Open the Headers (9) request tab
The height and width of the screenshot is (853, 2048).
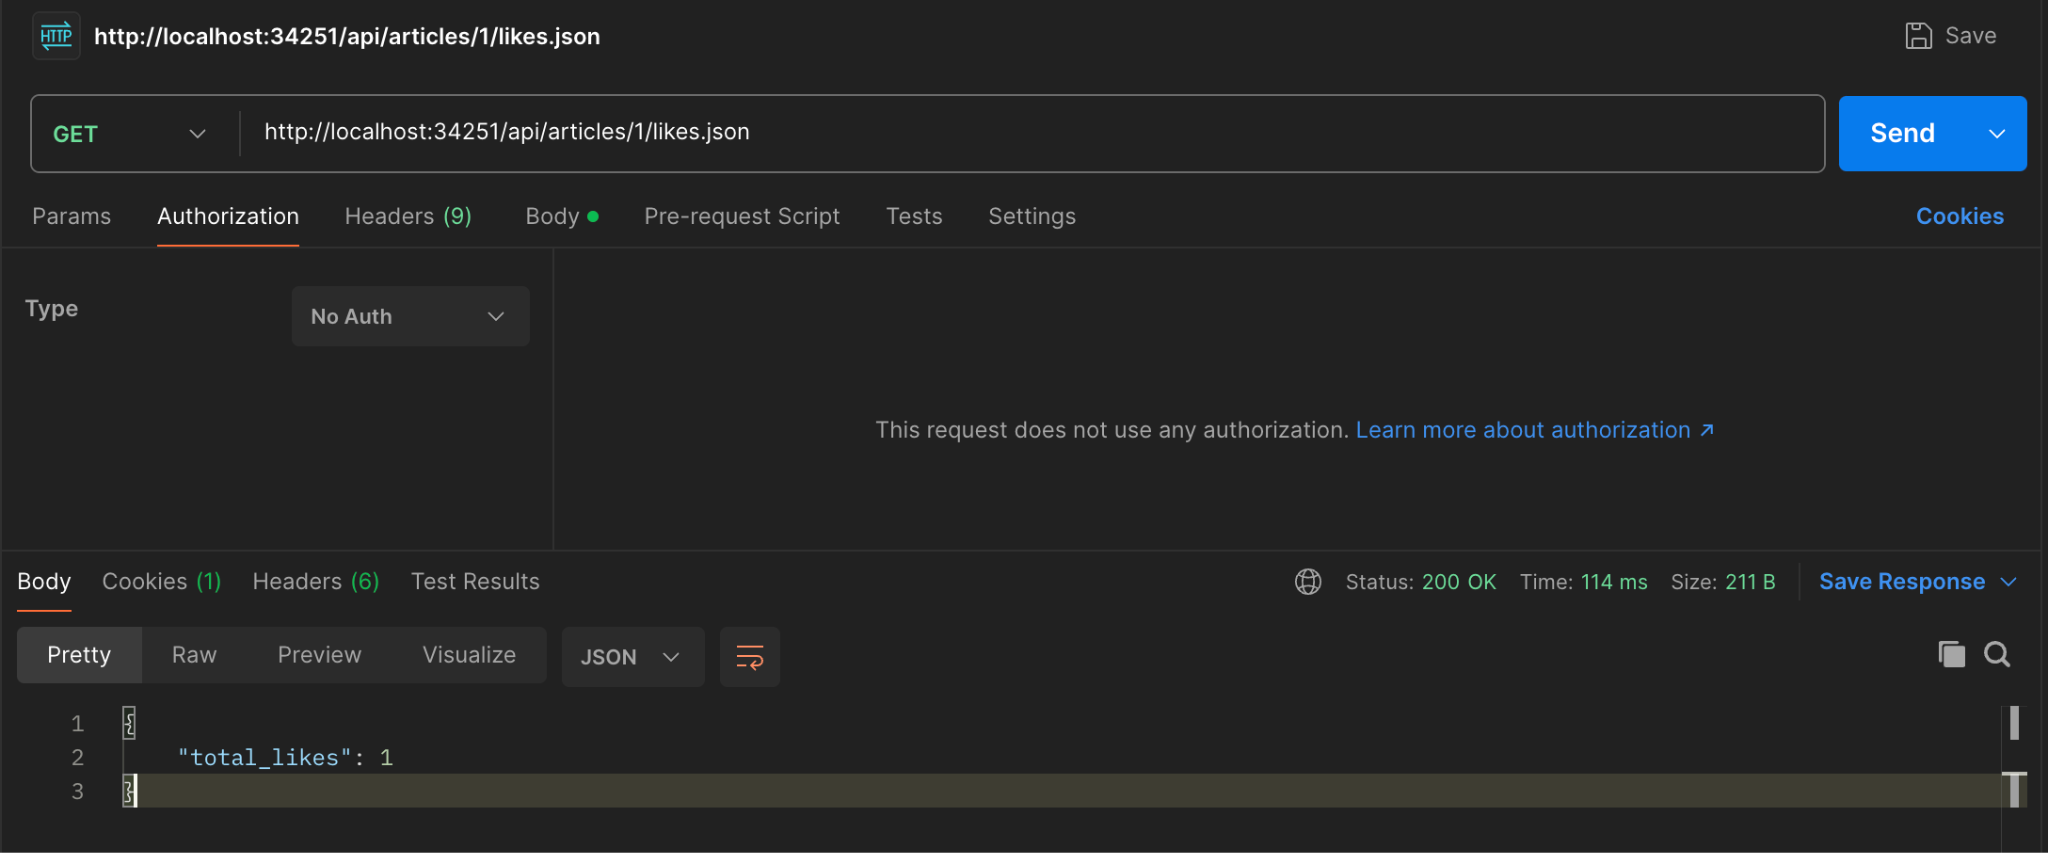(407, 217)
